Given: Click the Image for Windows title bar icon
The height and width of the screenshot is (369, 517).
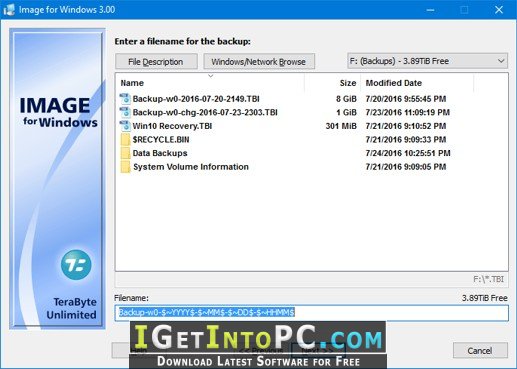Looking at the screenshot, I should click(9, 10).
